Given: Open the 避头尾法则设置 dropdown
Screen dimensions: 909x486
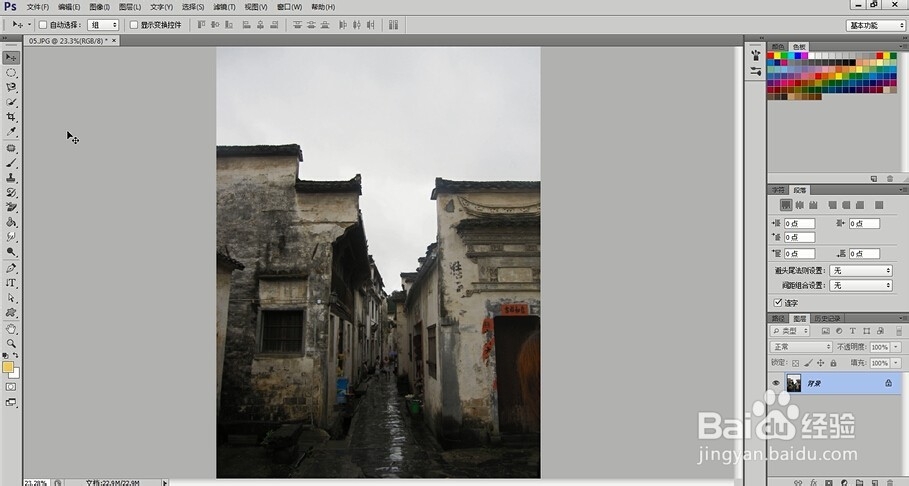Looking at the screenshot, I should coord(861,271).
